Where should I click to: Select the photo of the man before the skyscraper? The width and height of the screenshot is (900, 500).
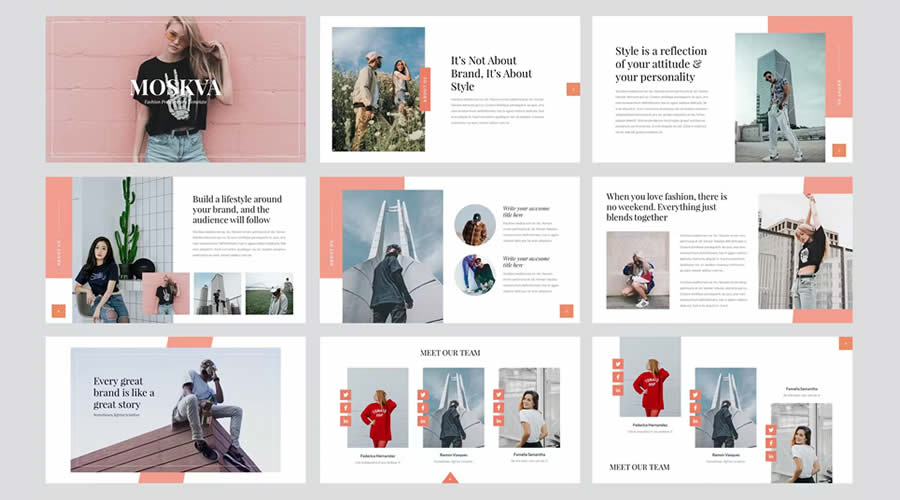(x=780, y=98)
